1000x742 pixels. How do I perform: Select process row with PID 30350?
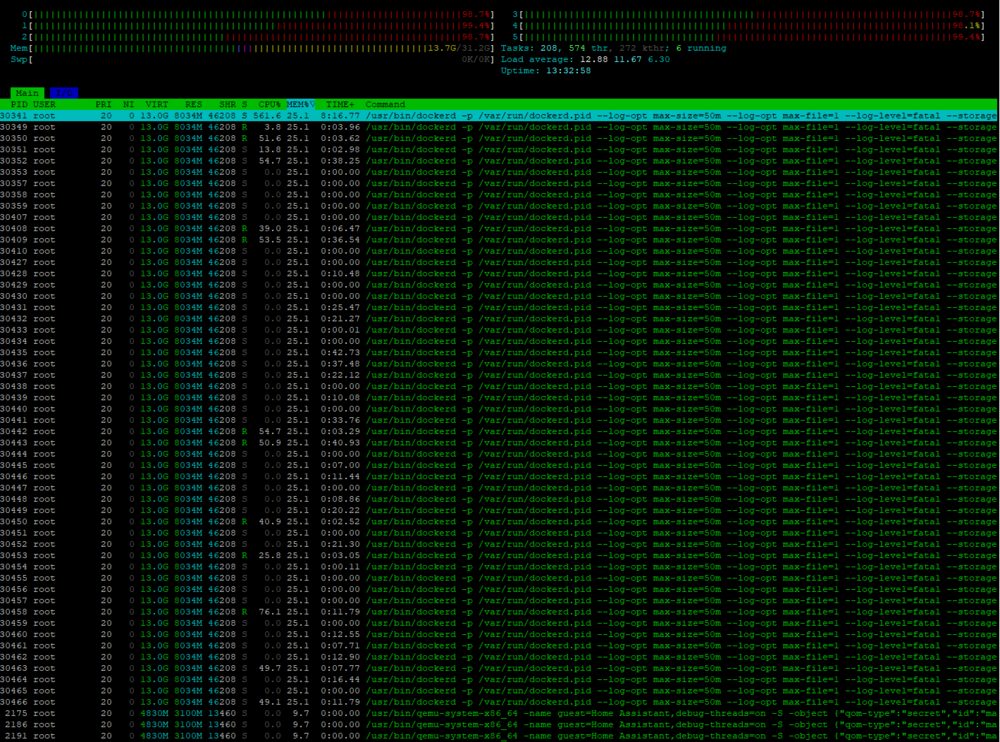[499, 138]
